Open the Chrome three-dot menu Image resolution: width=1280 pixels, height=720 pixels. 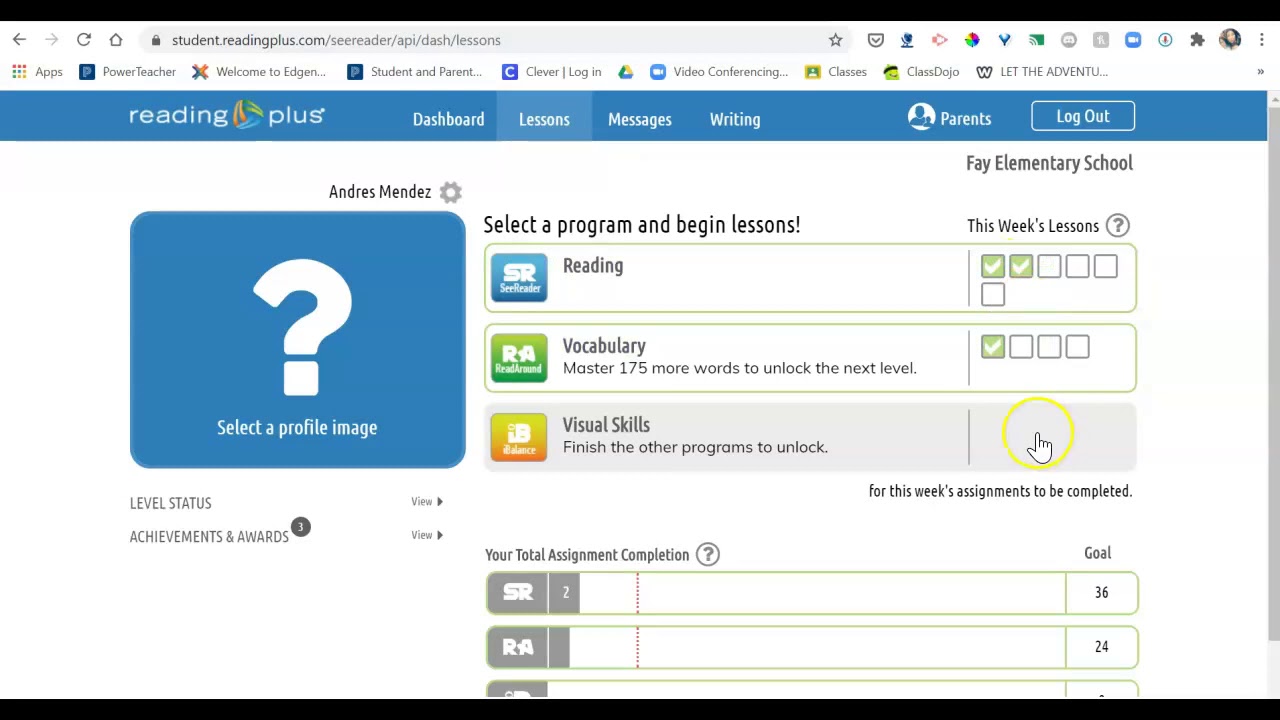(x=1262, y=40)
